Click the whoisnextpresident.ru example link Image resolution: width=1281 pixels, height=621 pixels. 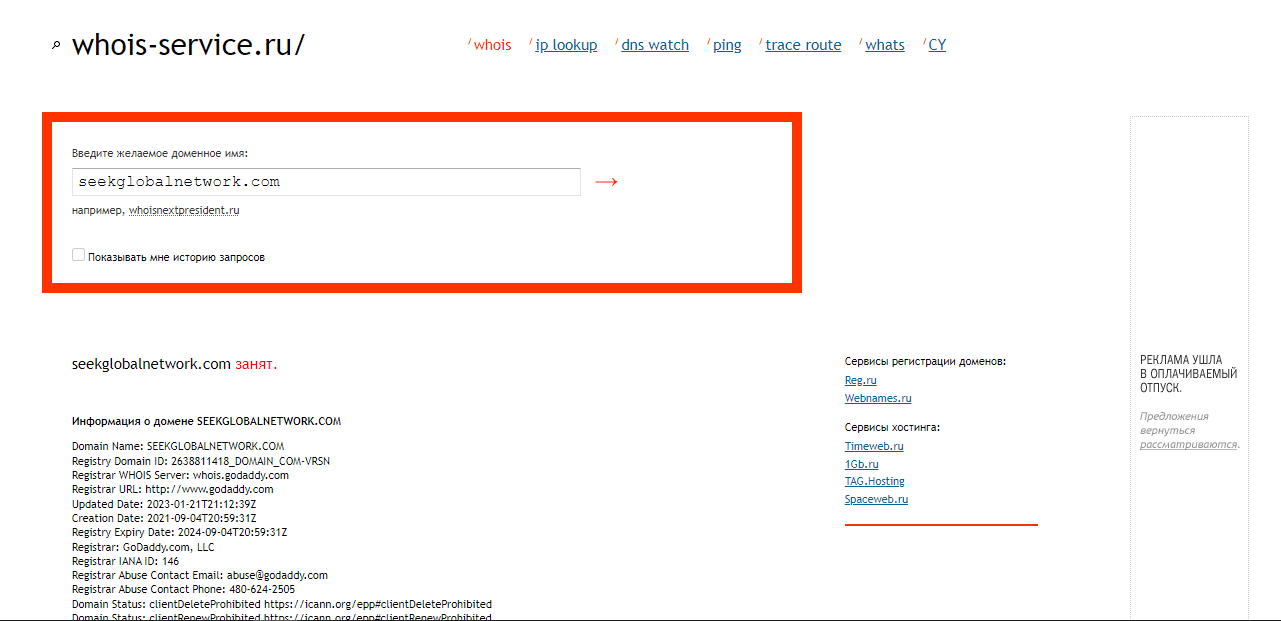pos(184,211)
